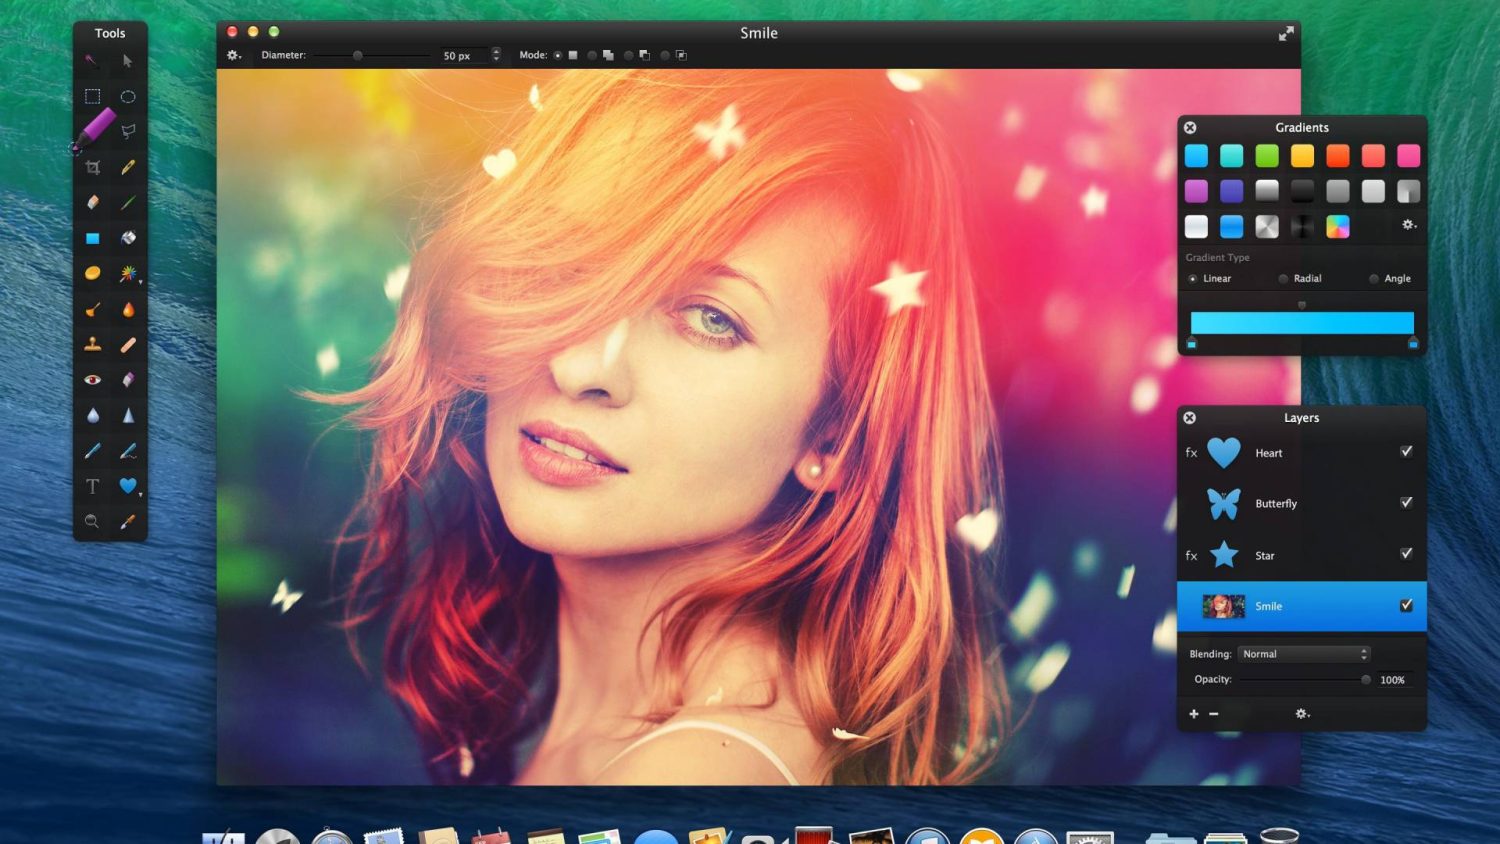1500x844 pixels.
Task: Uncheck visibility of the Butterfly layer
Action: pyautogui.click(x=1406, y=503)
